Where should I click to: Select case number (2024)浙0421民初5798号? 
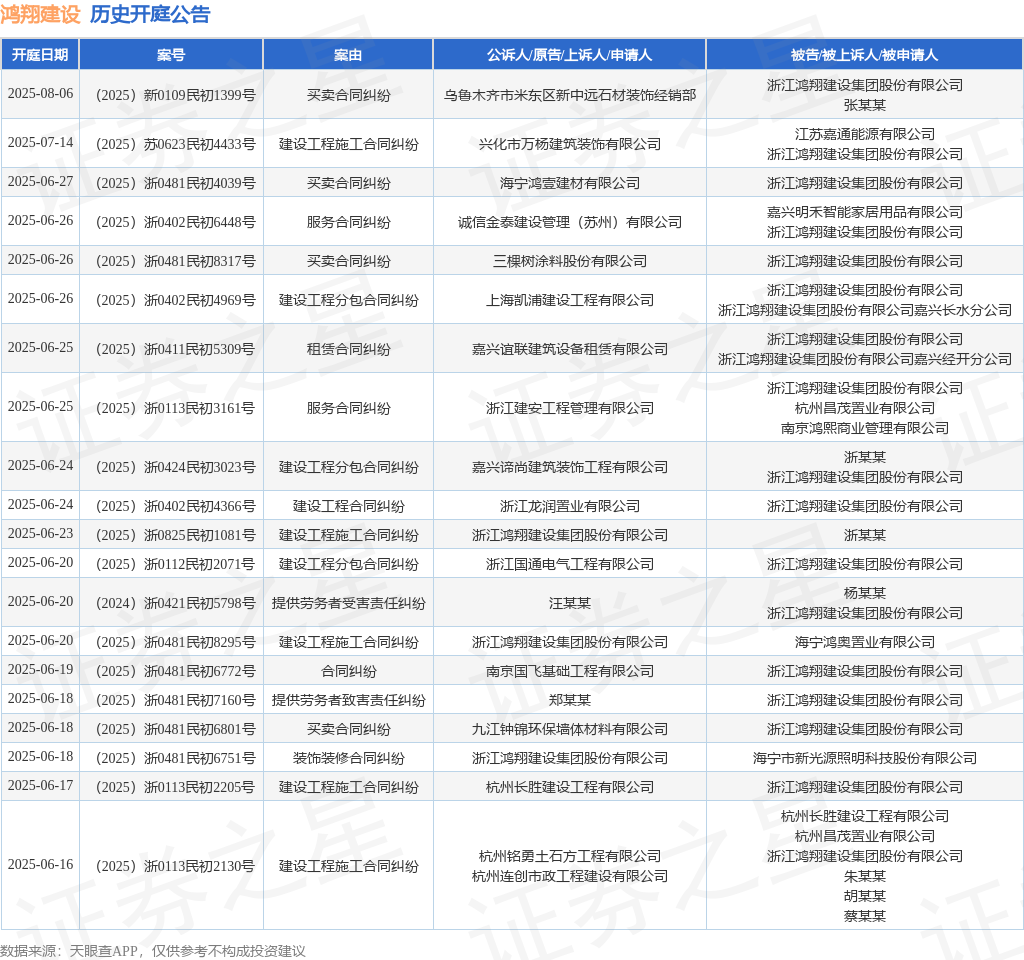(175, 603)
